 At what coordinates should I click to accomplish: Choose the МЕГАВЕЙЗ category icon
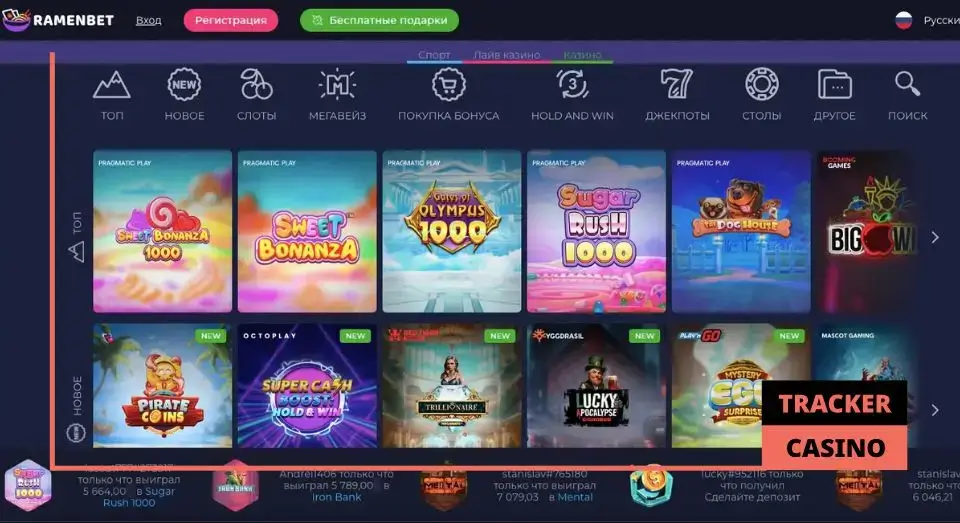click(x=337, y=85)
